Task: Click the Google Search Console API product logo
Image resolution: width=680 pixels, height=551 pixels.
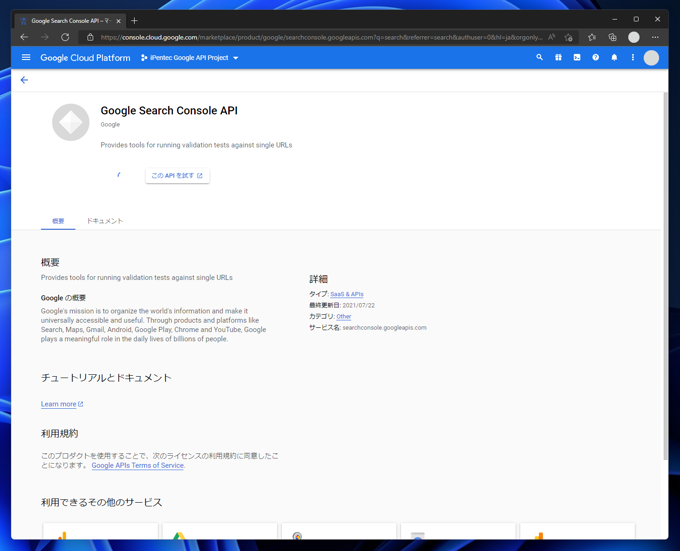Action: pyautogui.click(x=71, y=122)
